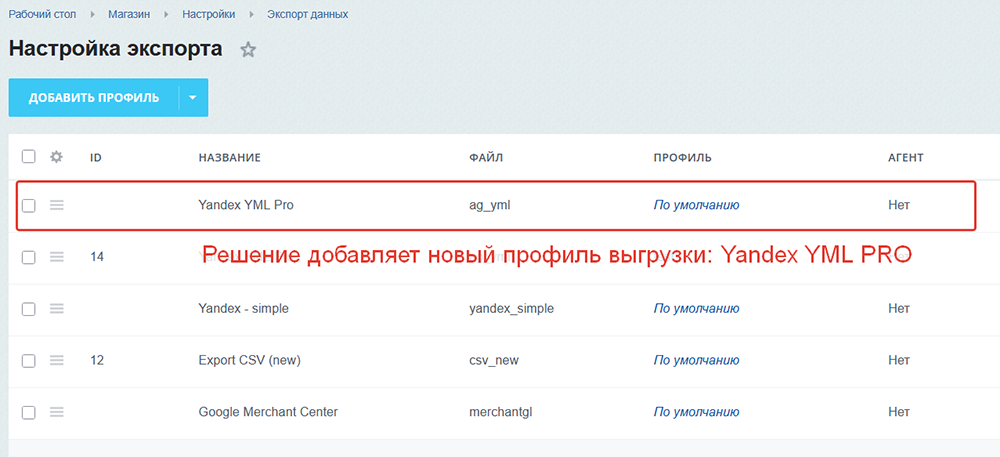The image size is (1000, 457).
Task: Sort table by Название column header
Action: point(229,158)
